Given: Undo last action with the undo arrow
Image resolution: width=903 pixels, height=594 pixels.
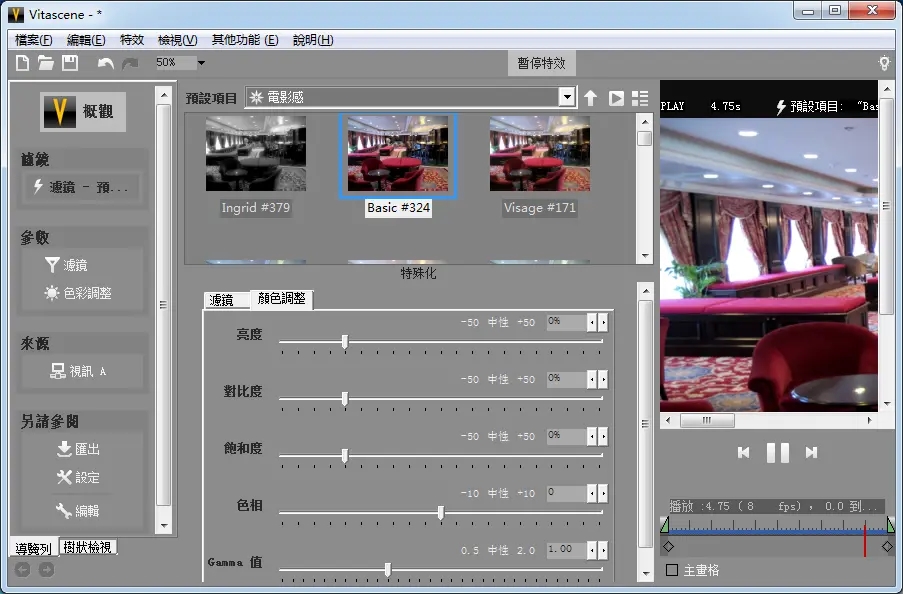Looking at the screenshot, I should [x=105, y=63].
